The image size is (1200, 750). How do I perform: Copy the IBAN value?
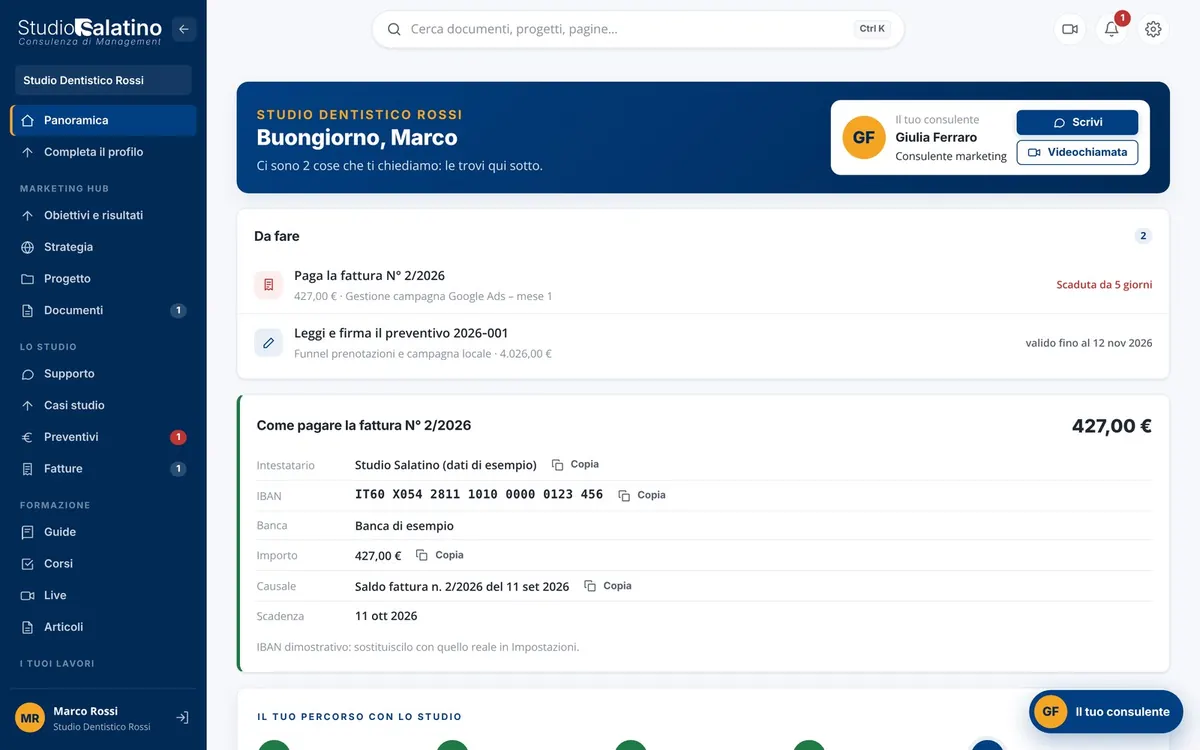pos(642,495)
